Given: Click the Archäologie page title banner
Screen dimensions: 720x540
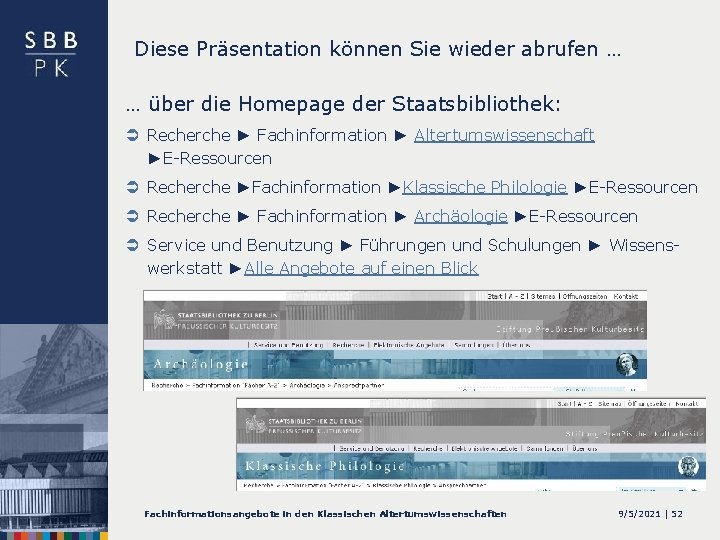Looking at the screenshot, I should [x=395, y=365].
